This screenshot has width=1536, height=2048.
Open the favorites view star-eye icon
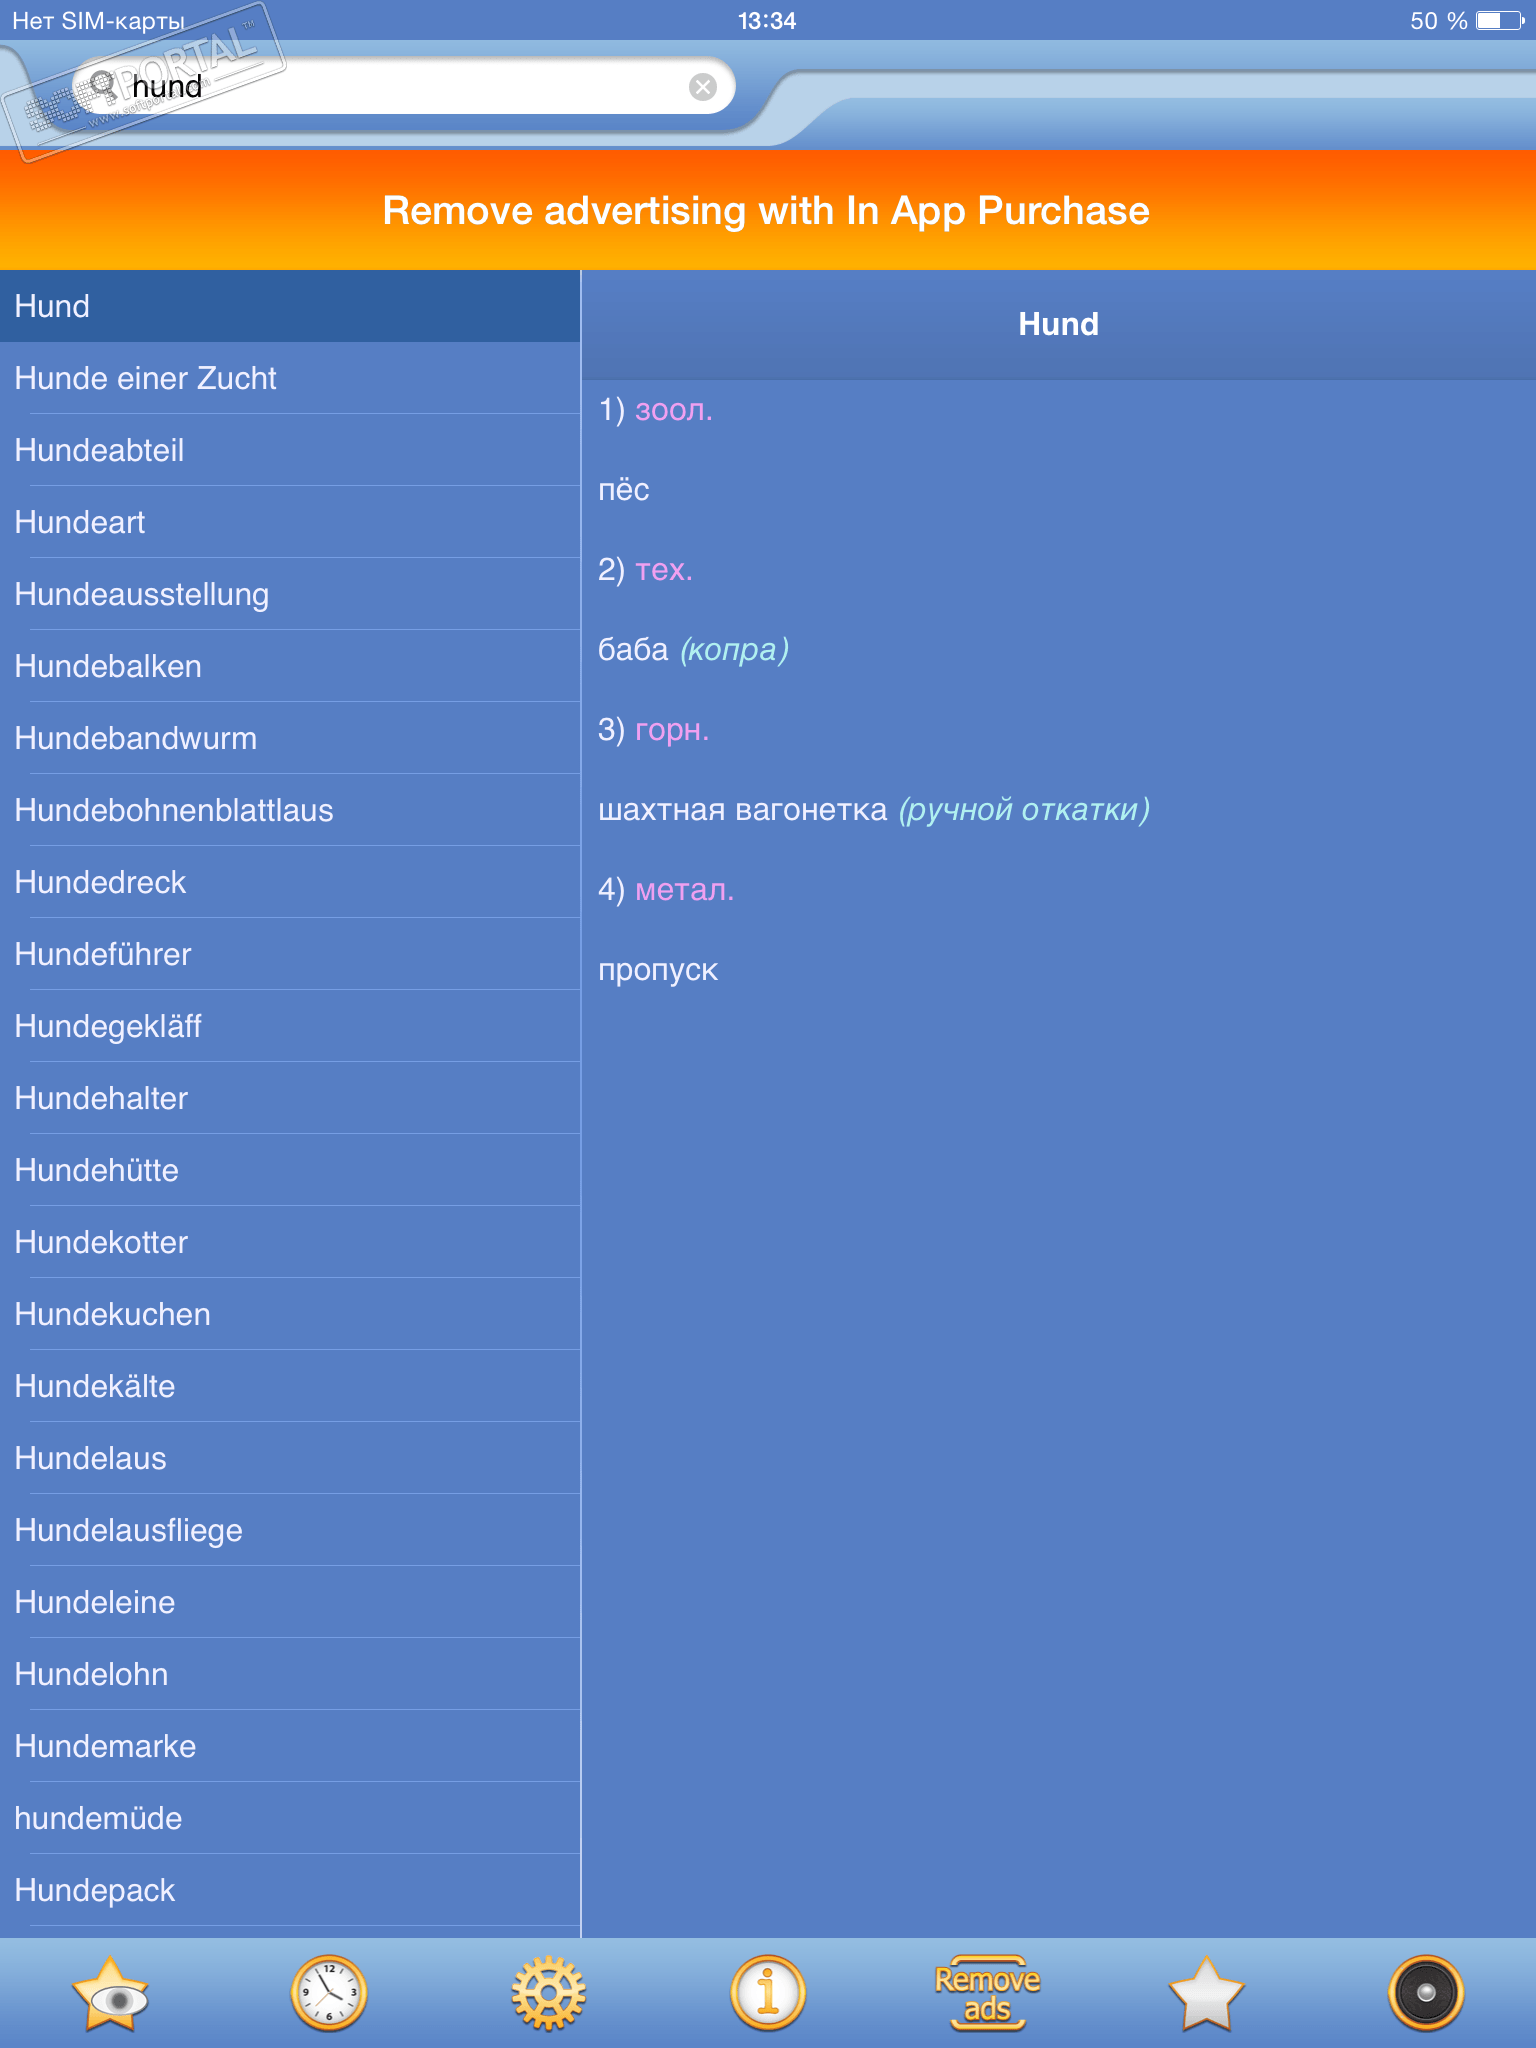pos(110,1993)
